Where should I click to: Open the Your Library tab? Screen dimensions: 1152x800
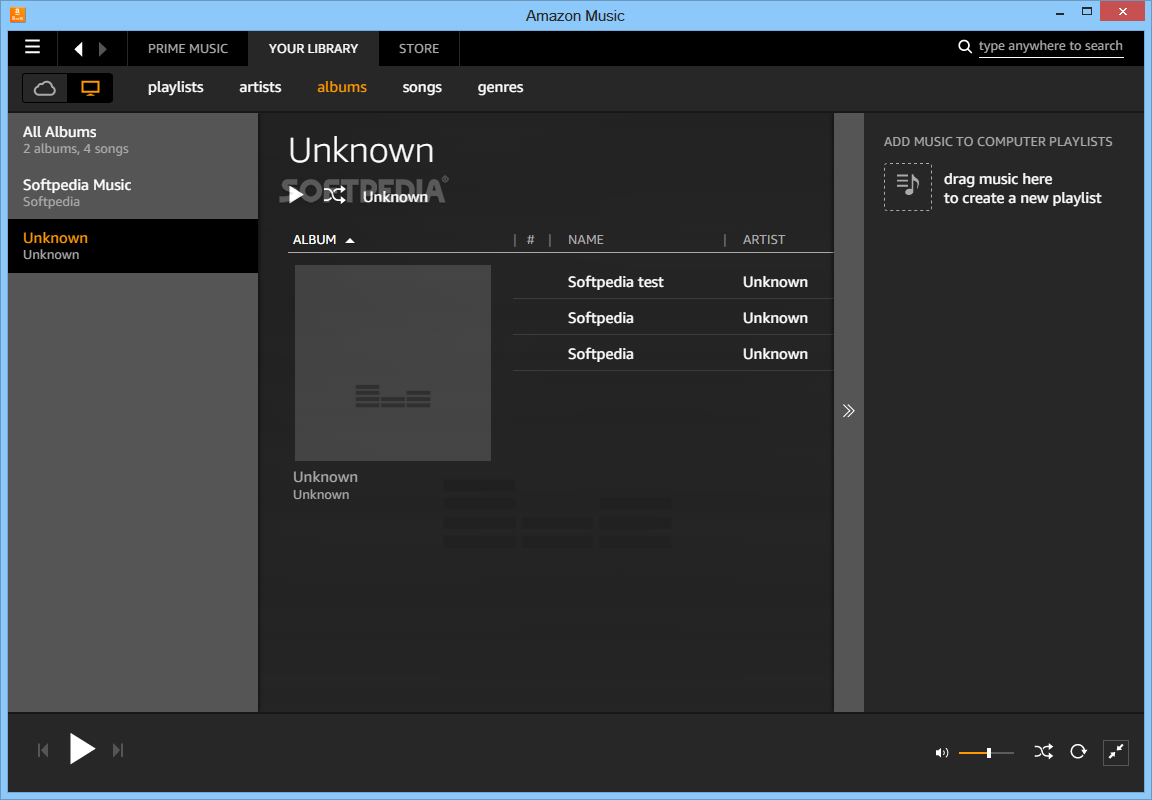click(313, 48)
